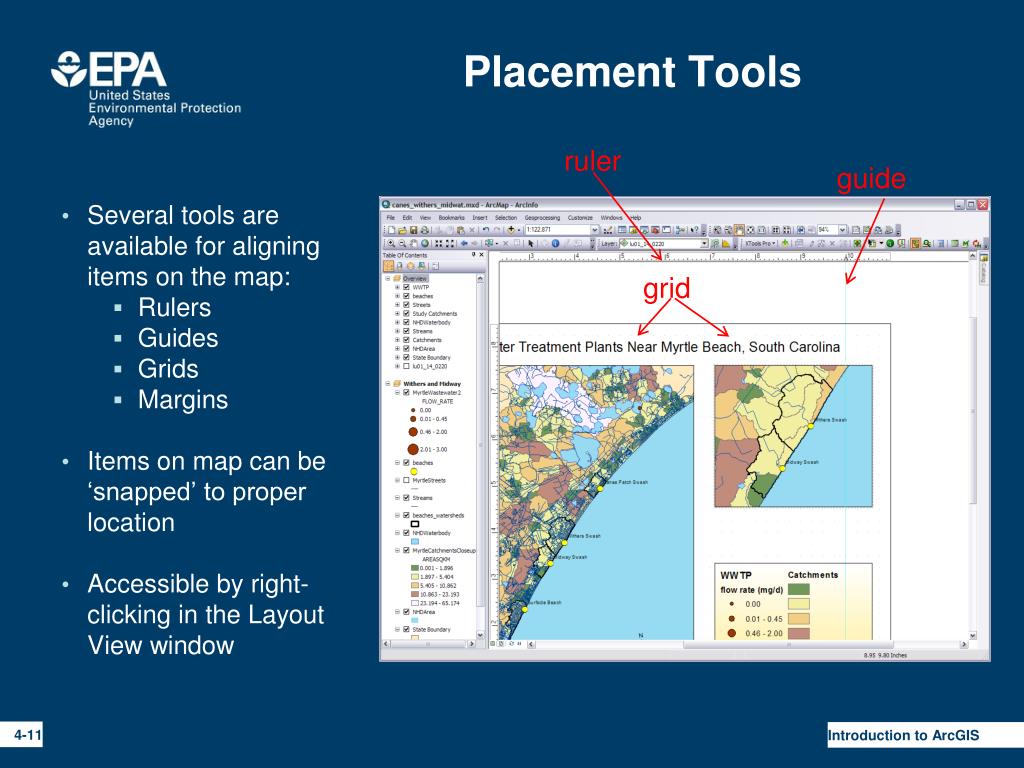Open the Editor toolbar icon beside scale box
The width and height of the screenshot is (1024, 768).
click(608, 230)
